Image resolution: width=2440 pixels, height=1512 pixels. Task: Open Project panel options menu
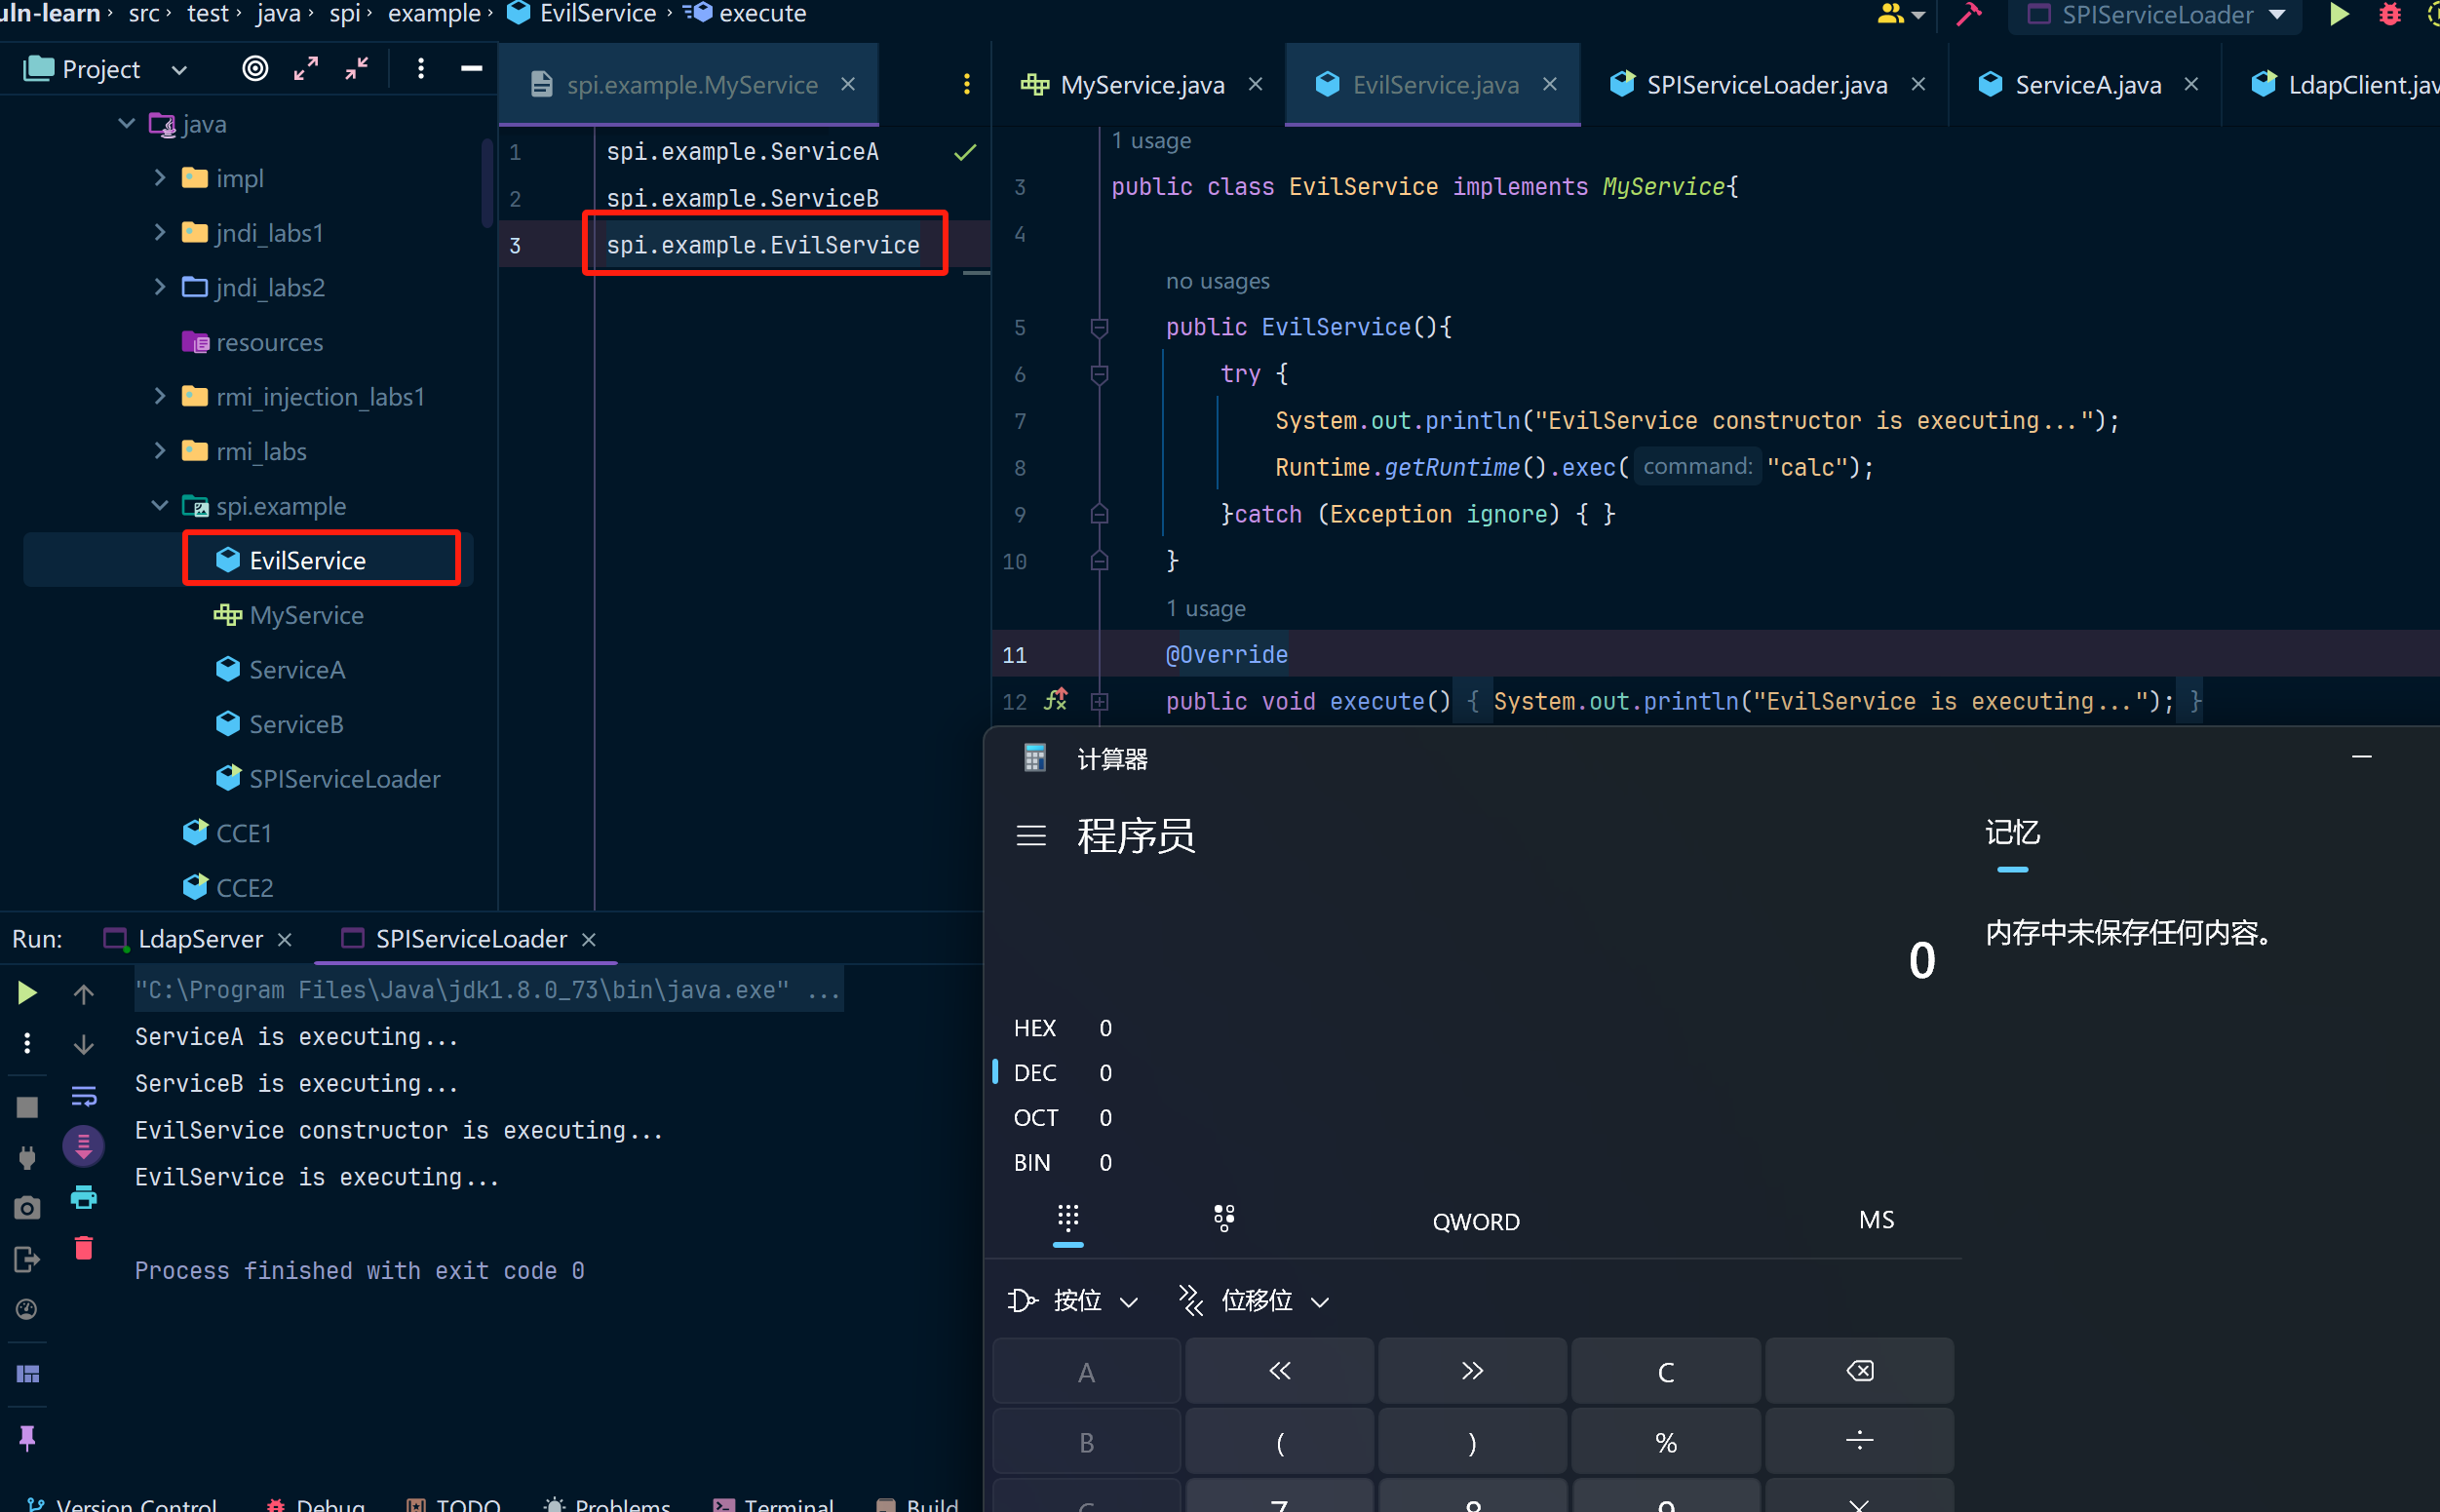point(421,68)
